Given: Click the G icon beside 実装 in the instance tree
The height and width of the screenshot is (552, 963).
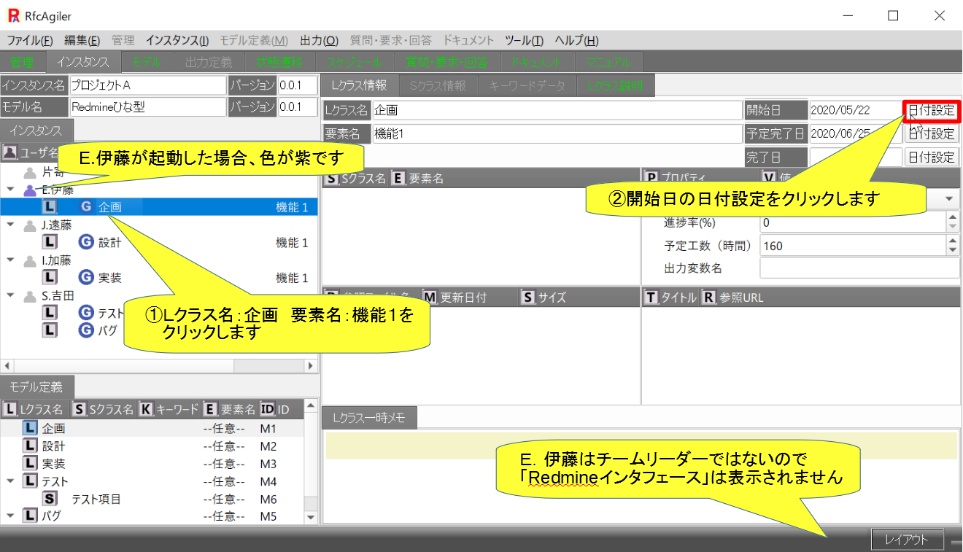Looking at the screenshot, I should click(86, 278).
